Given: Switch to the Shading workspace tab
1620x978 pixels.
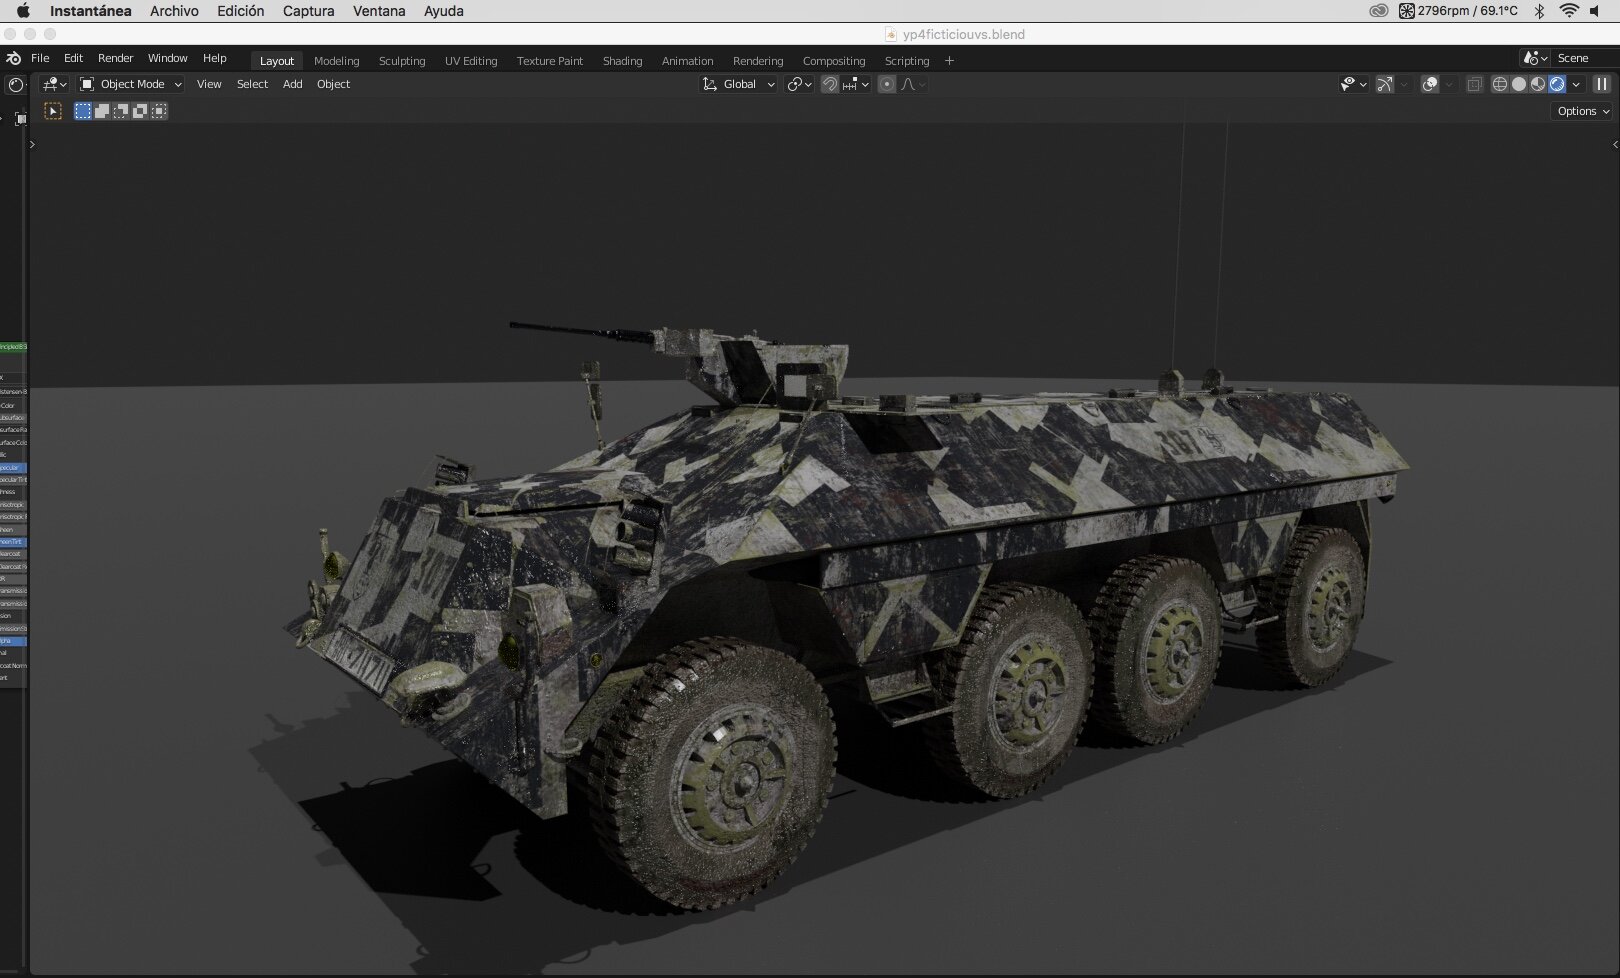Looking at the screenshot, I should 623,61.
